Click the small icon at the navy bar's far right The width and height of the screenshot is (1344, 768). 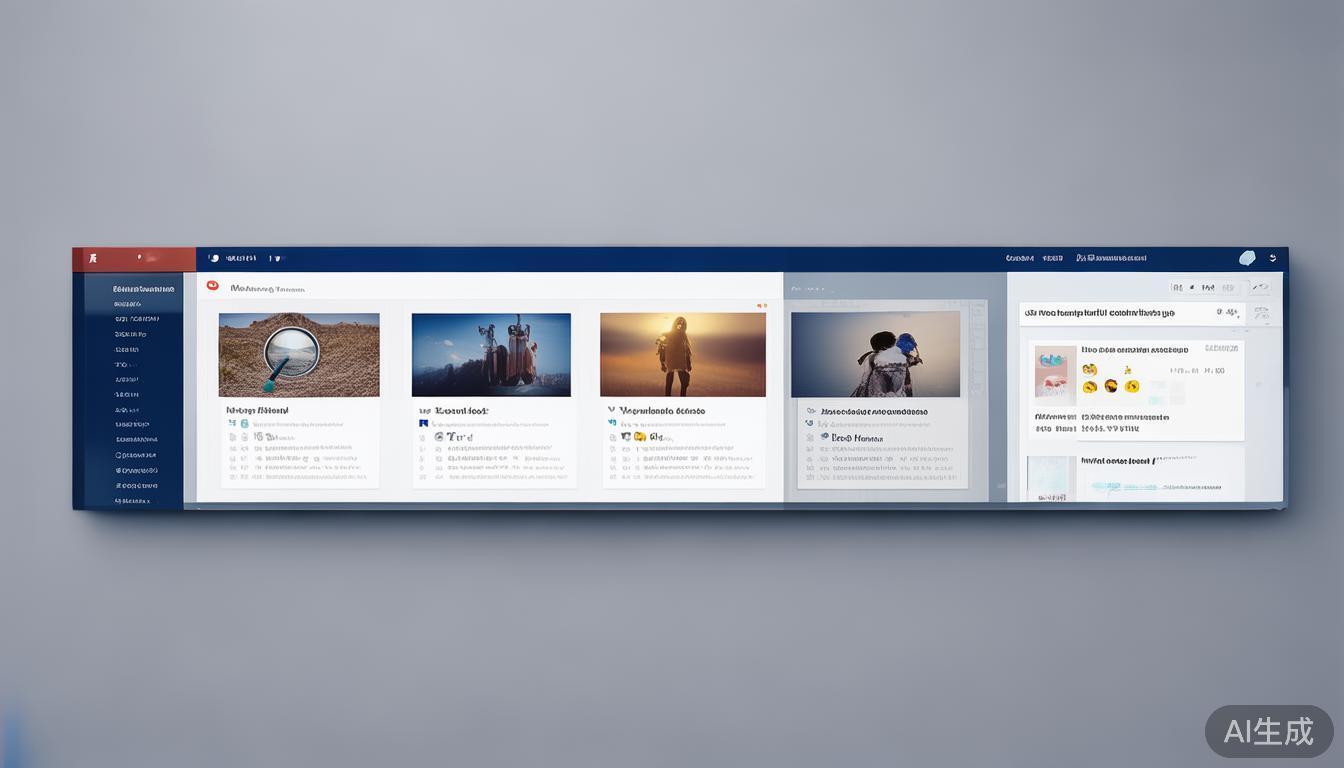1273,258
